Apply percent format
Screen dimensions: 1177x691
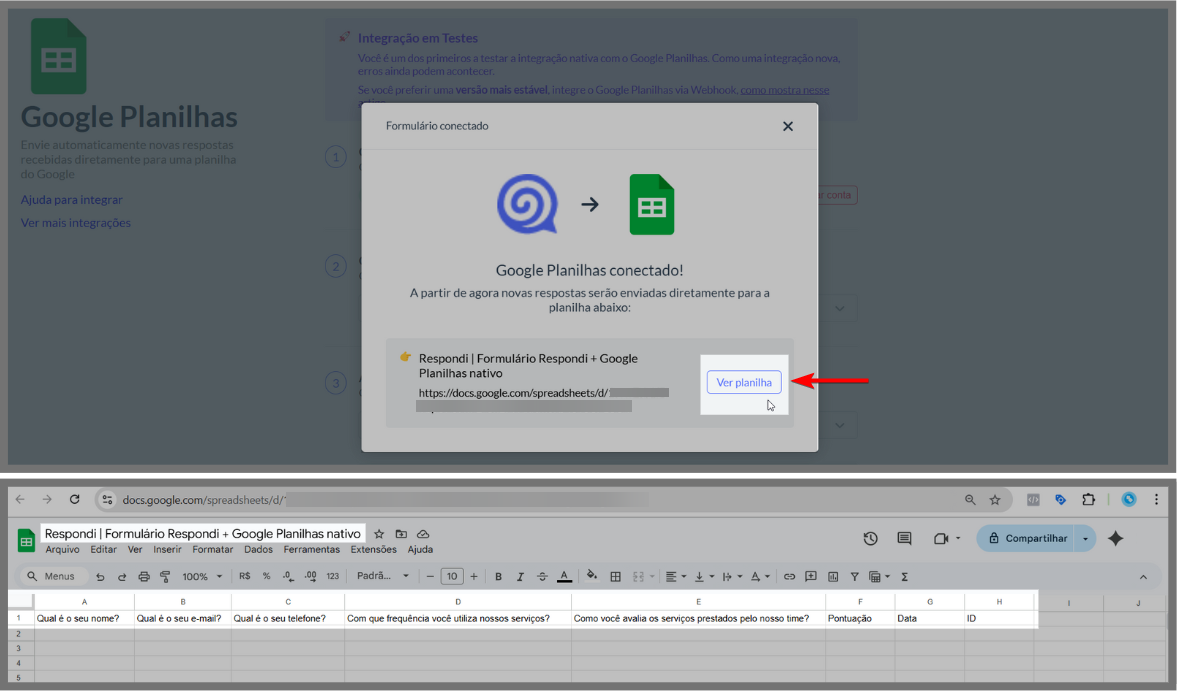click(266, 576)
